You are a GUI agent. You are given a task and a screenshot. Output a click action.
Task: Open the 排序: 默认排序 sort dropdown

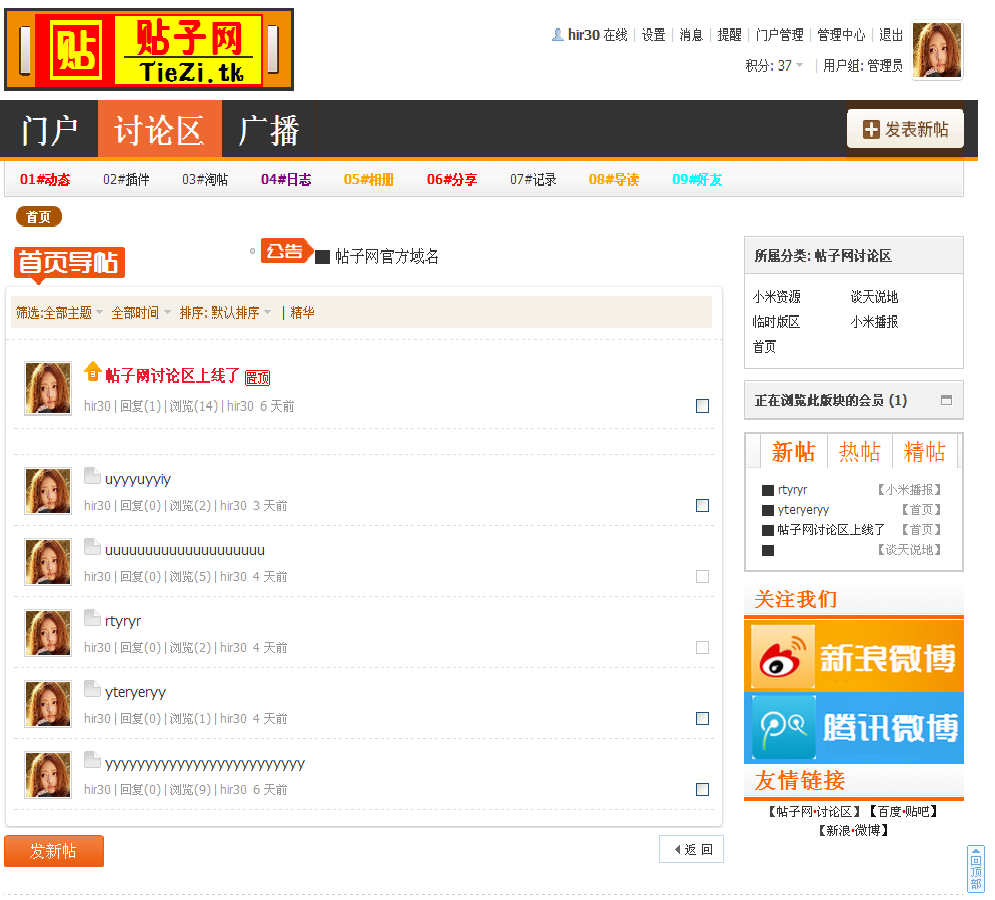pyautogui.click(x=225, y=313)
